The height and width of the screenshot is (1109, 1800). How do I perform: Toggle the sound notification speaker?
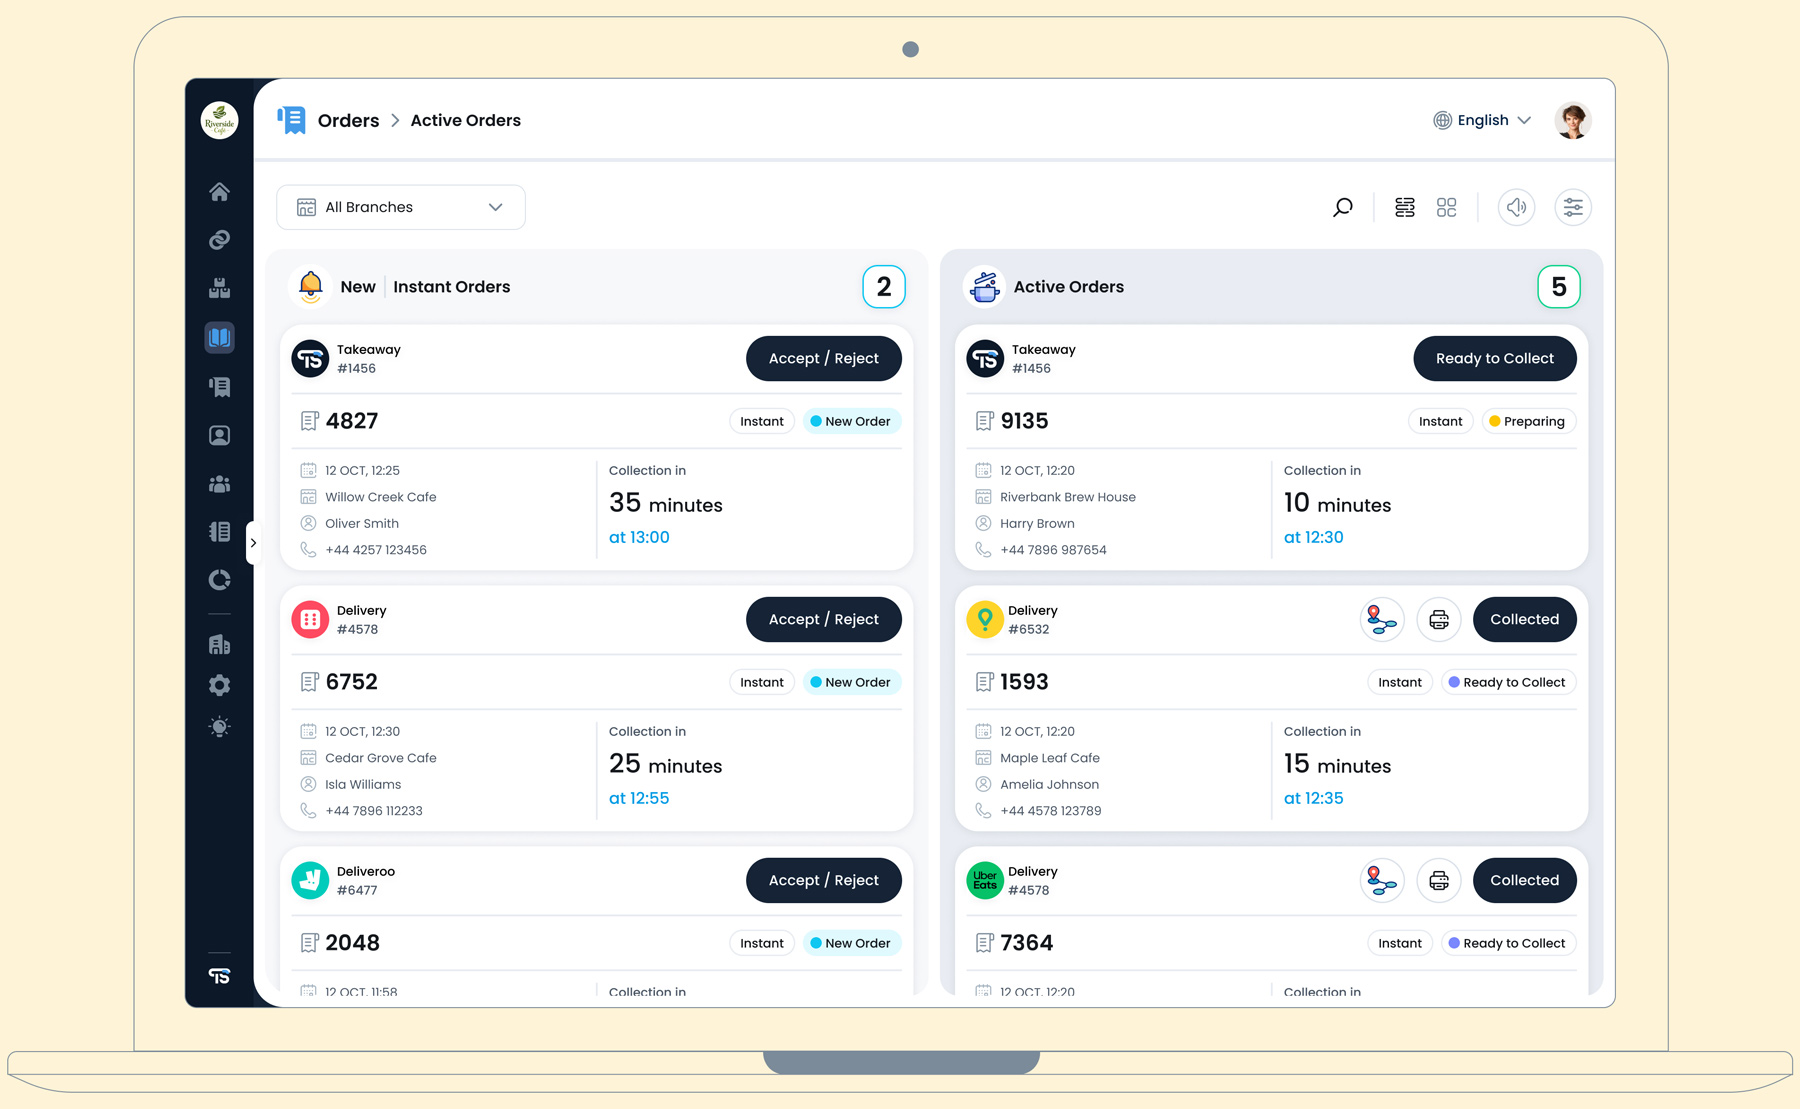(x=1516, y=207)
